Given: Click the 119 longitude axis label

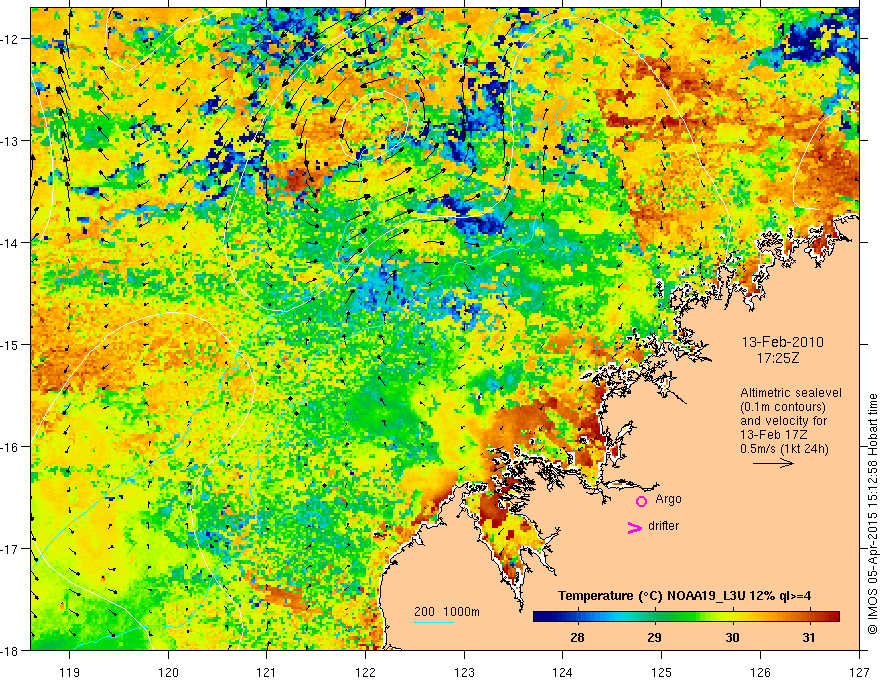Looking at the screenshot, I should (70, 672).
